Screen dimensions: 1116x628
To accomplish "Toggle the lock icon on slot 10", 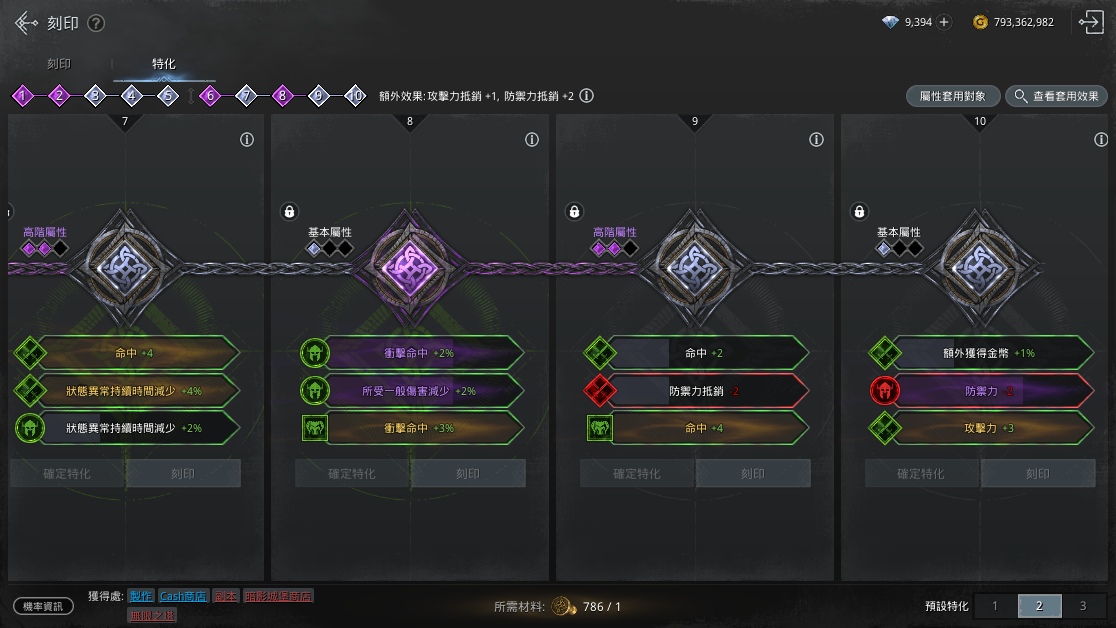I will [x=859, y=211].
